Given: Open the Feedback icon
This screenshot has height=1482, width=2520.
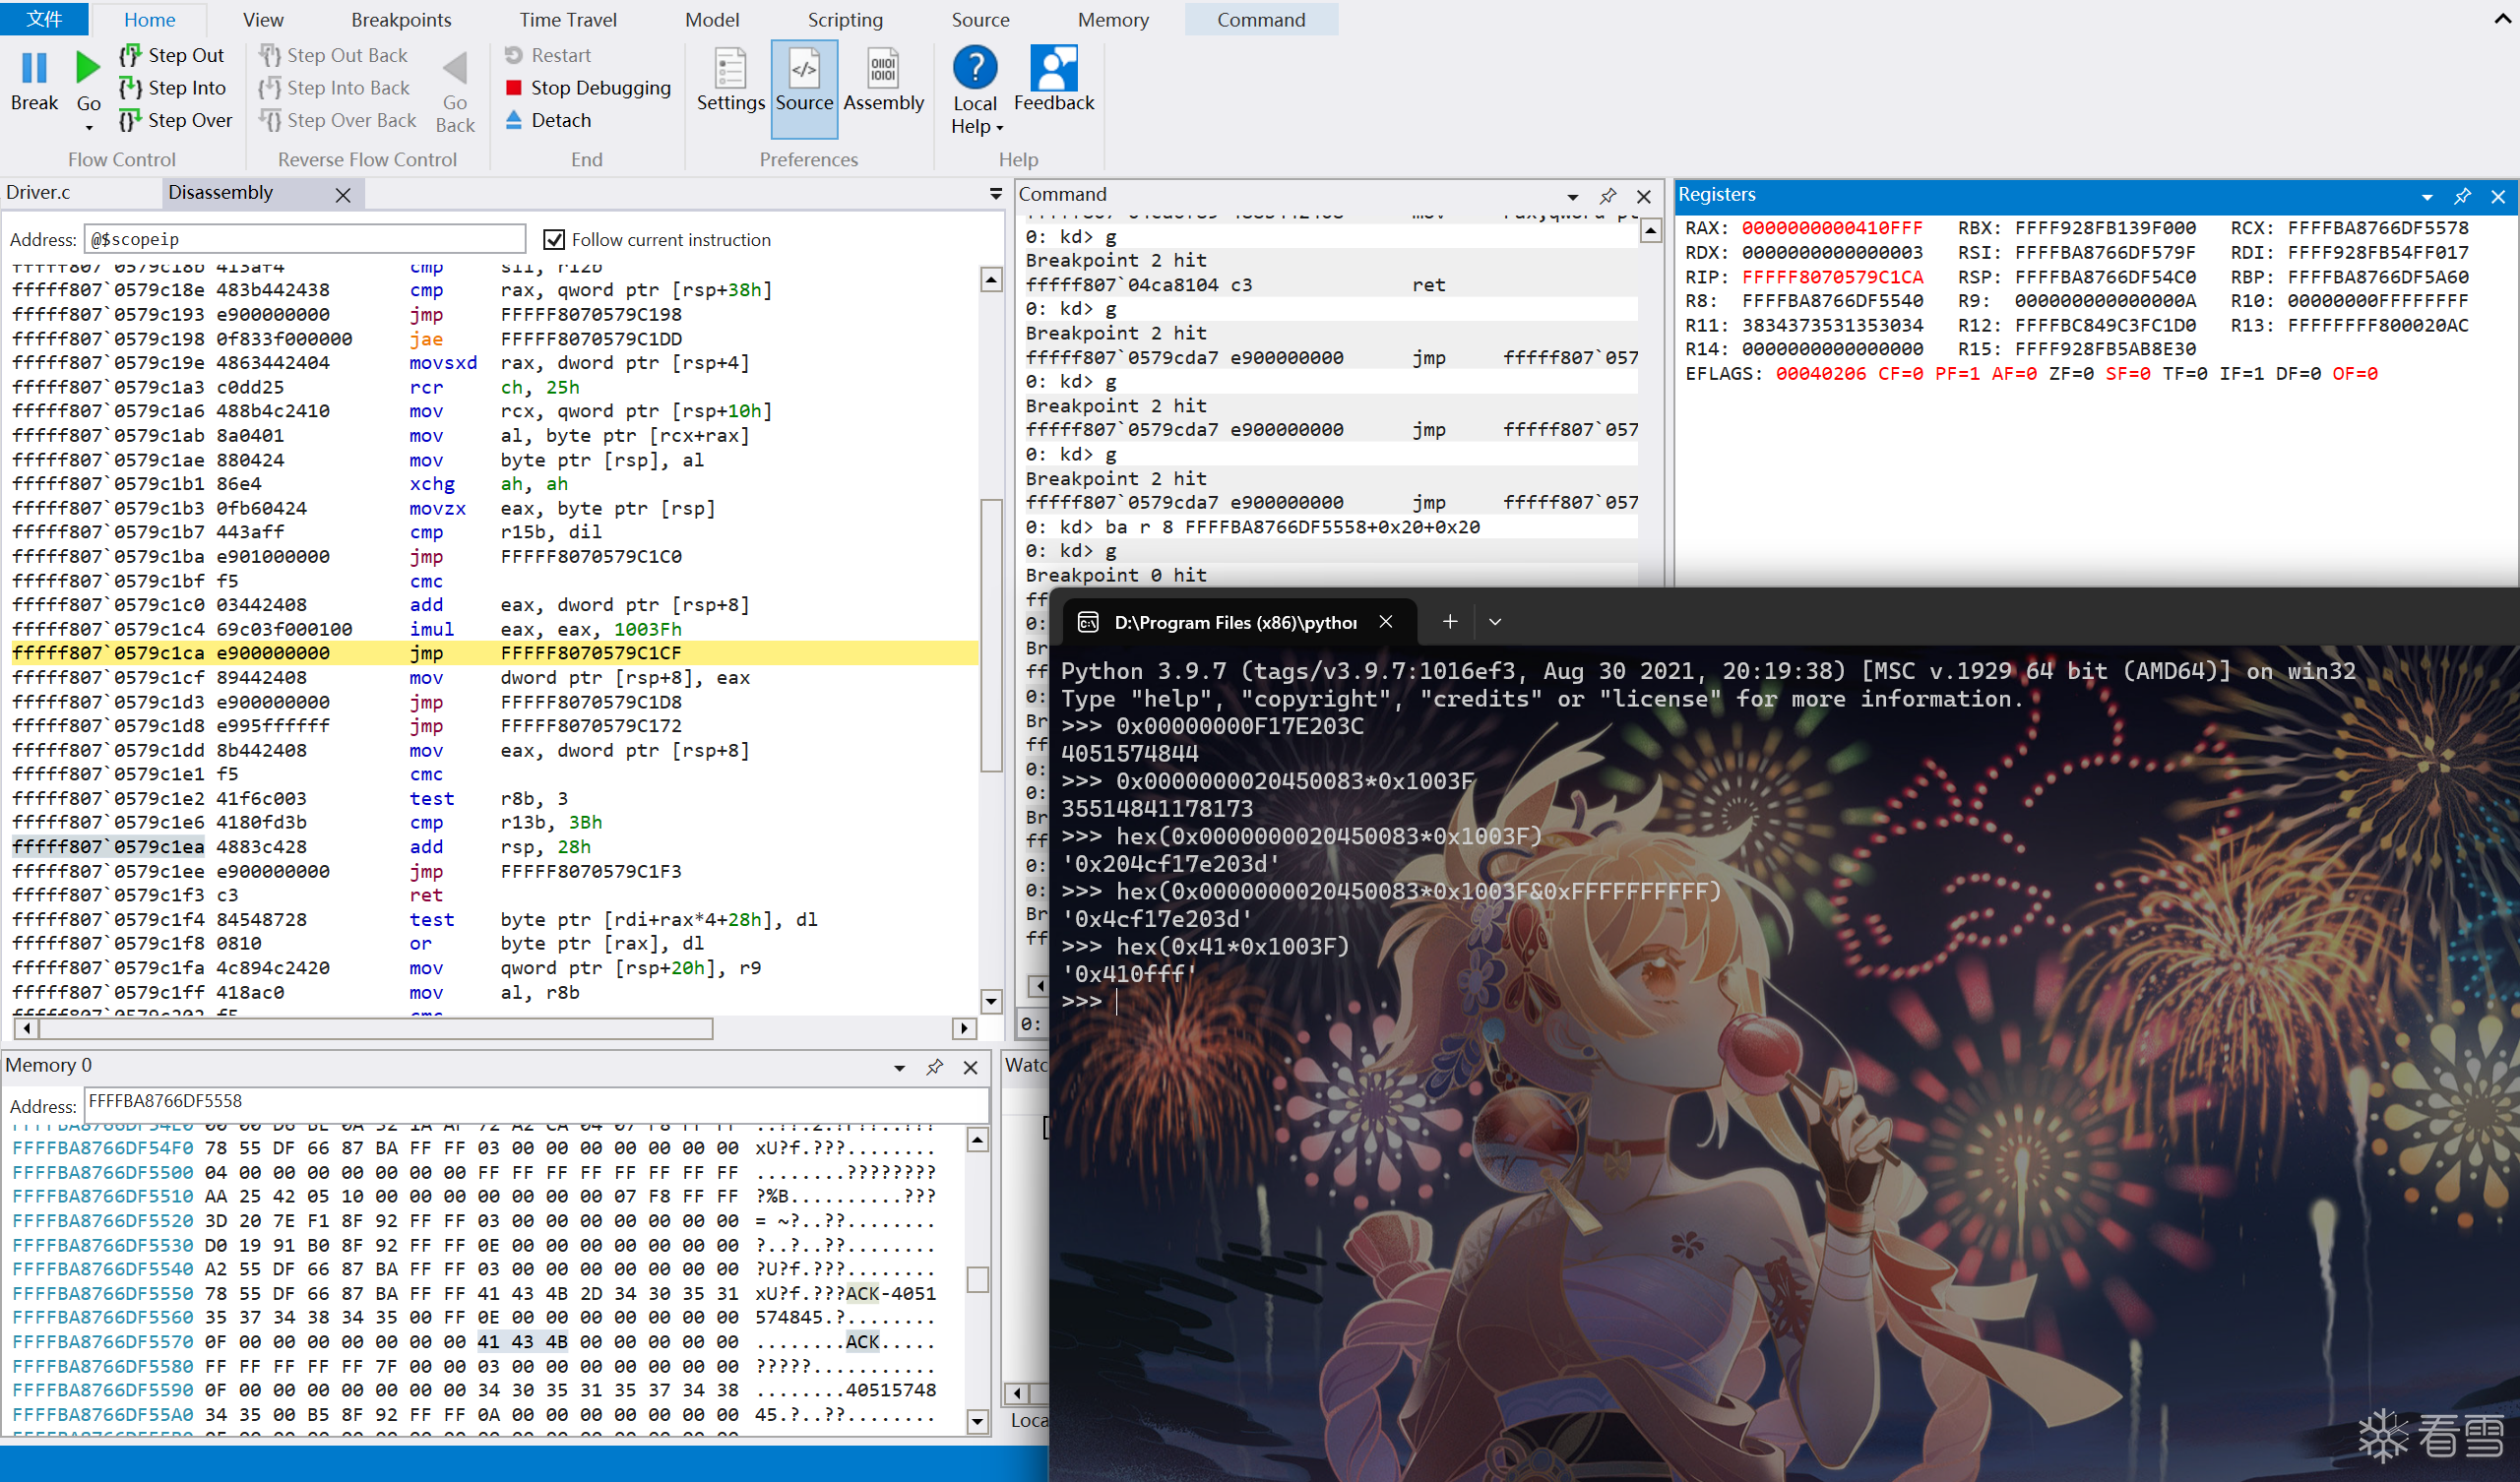Looking at the screenshot, I should coord(1054,68).
